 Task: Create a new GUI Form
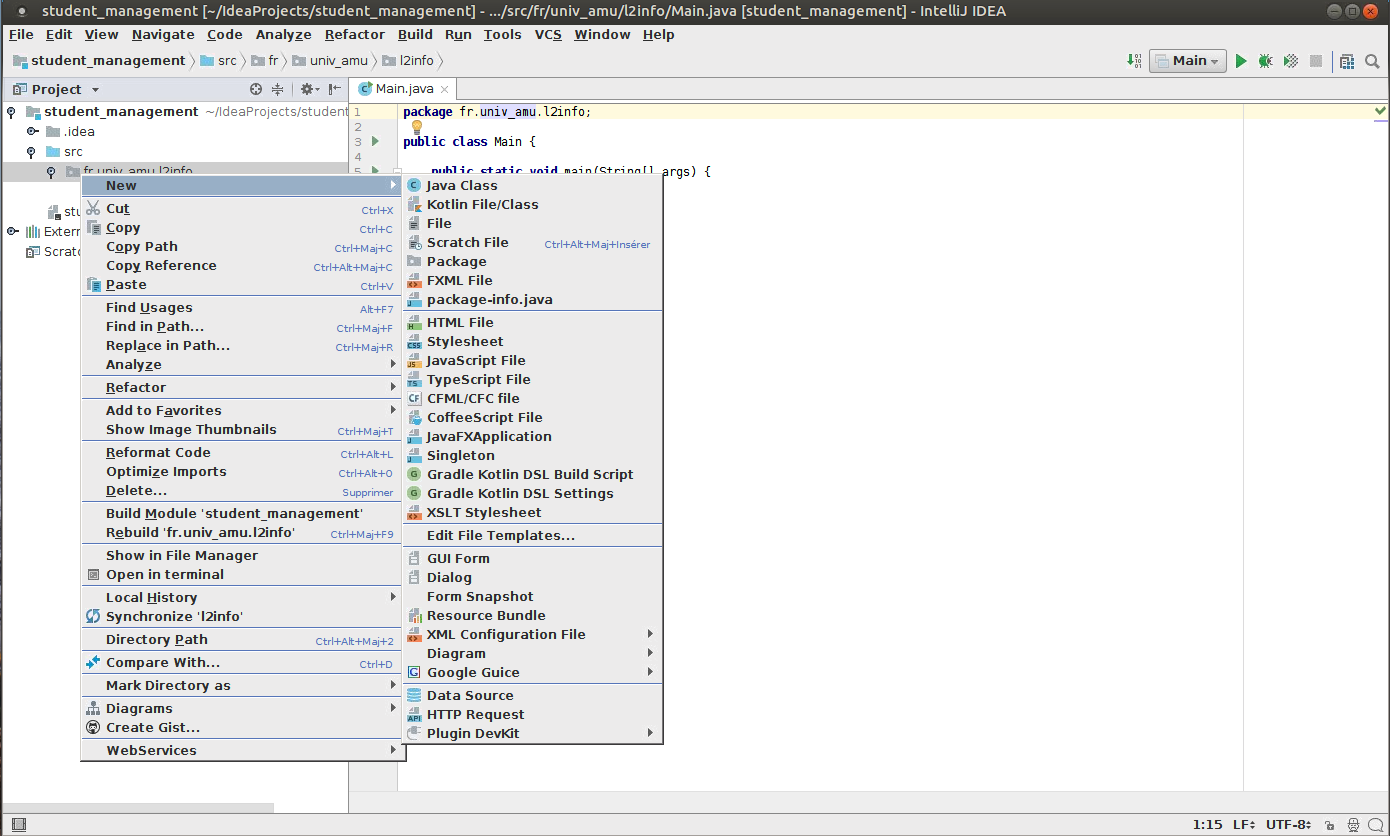coord(532,558)
